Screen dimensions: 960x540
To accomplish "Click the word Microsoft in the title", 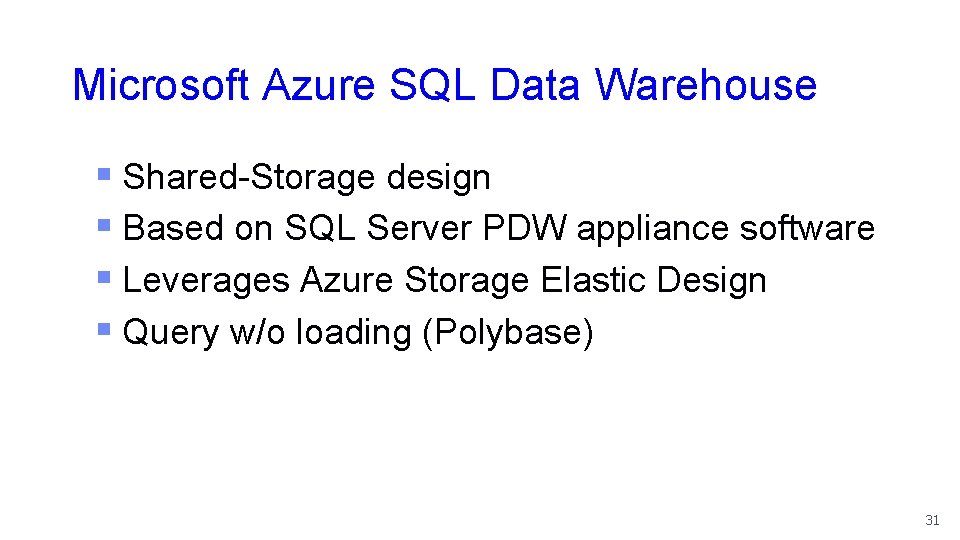I will point(160,85).
